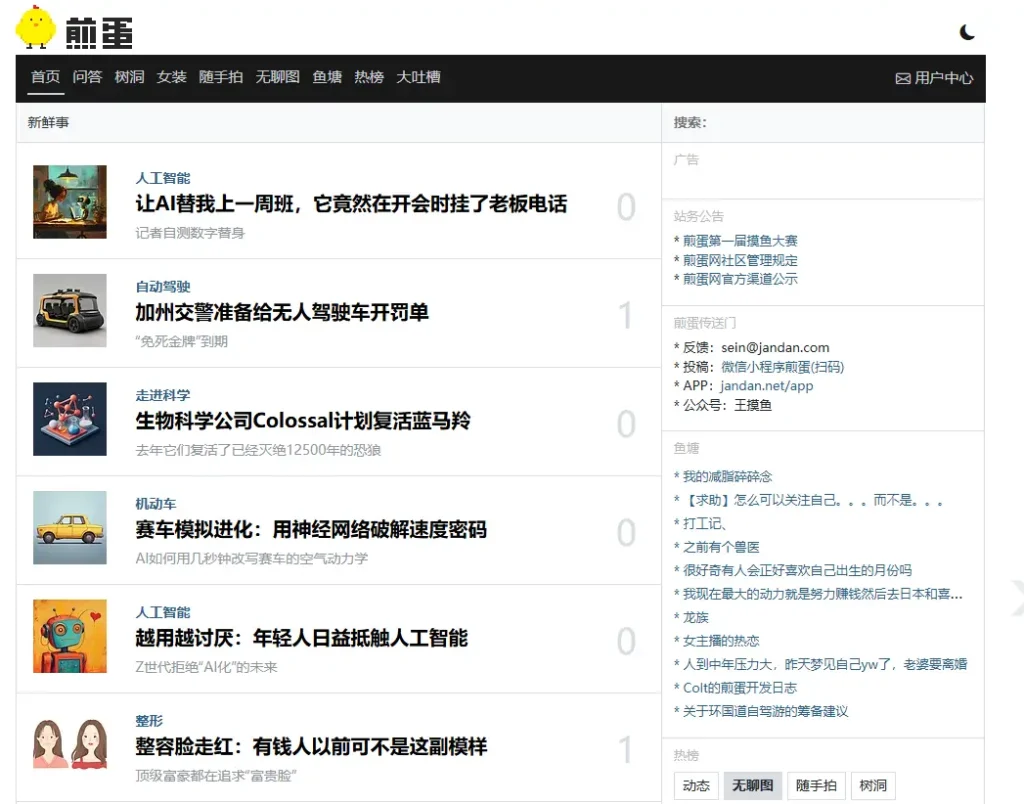Viewport: 1024px width, 804px height.
Task: Open 煎蛋网社区管理规定
Action: click(740, 260)
